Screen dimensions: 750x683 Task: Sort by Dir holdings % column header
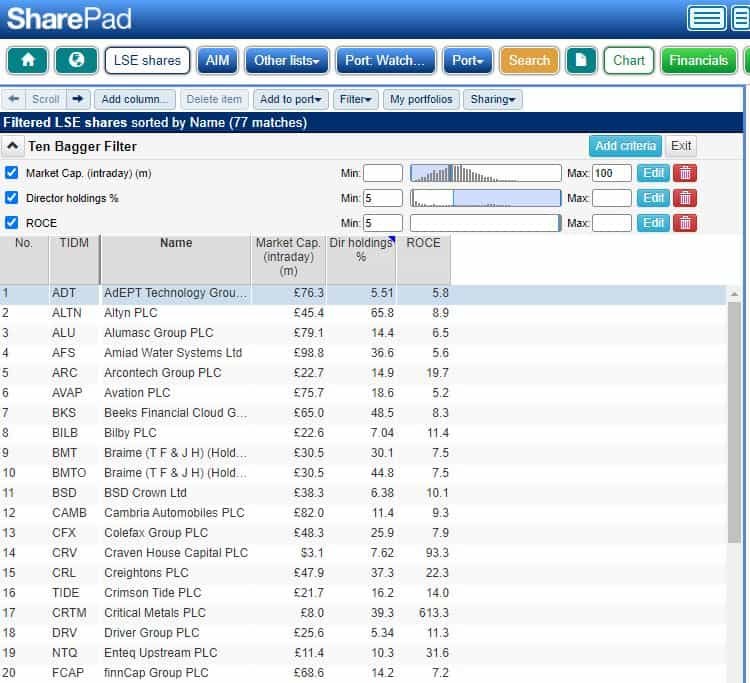[x=361, y=259]
